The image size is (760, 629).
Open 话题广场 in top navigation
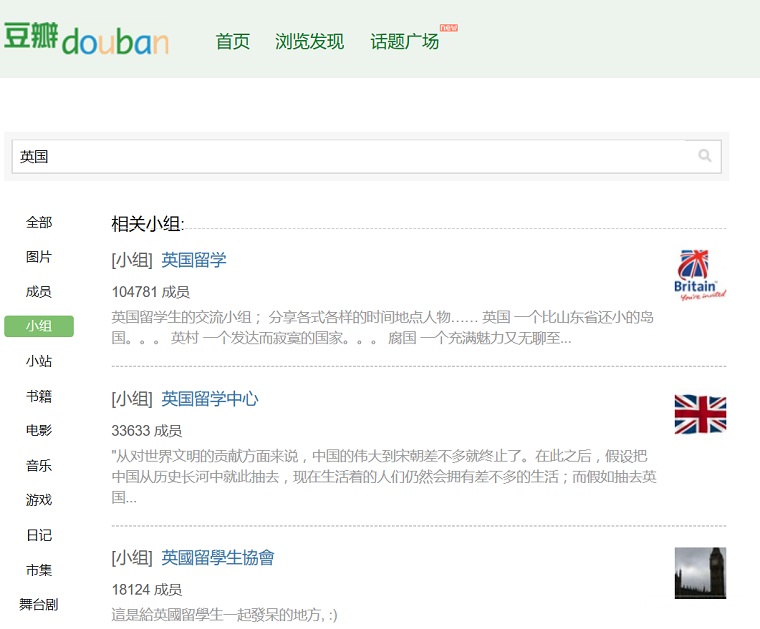[x=405, y=41]
